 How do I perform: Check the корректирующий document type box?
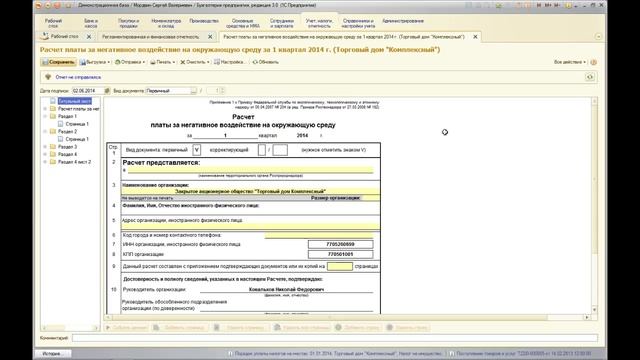click(262, 150)
